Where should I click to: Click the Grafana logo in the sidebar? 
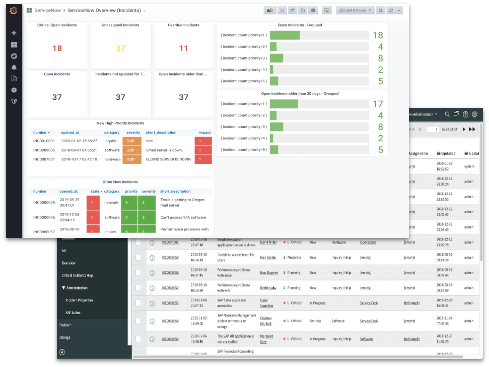point(13,11)
